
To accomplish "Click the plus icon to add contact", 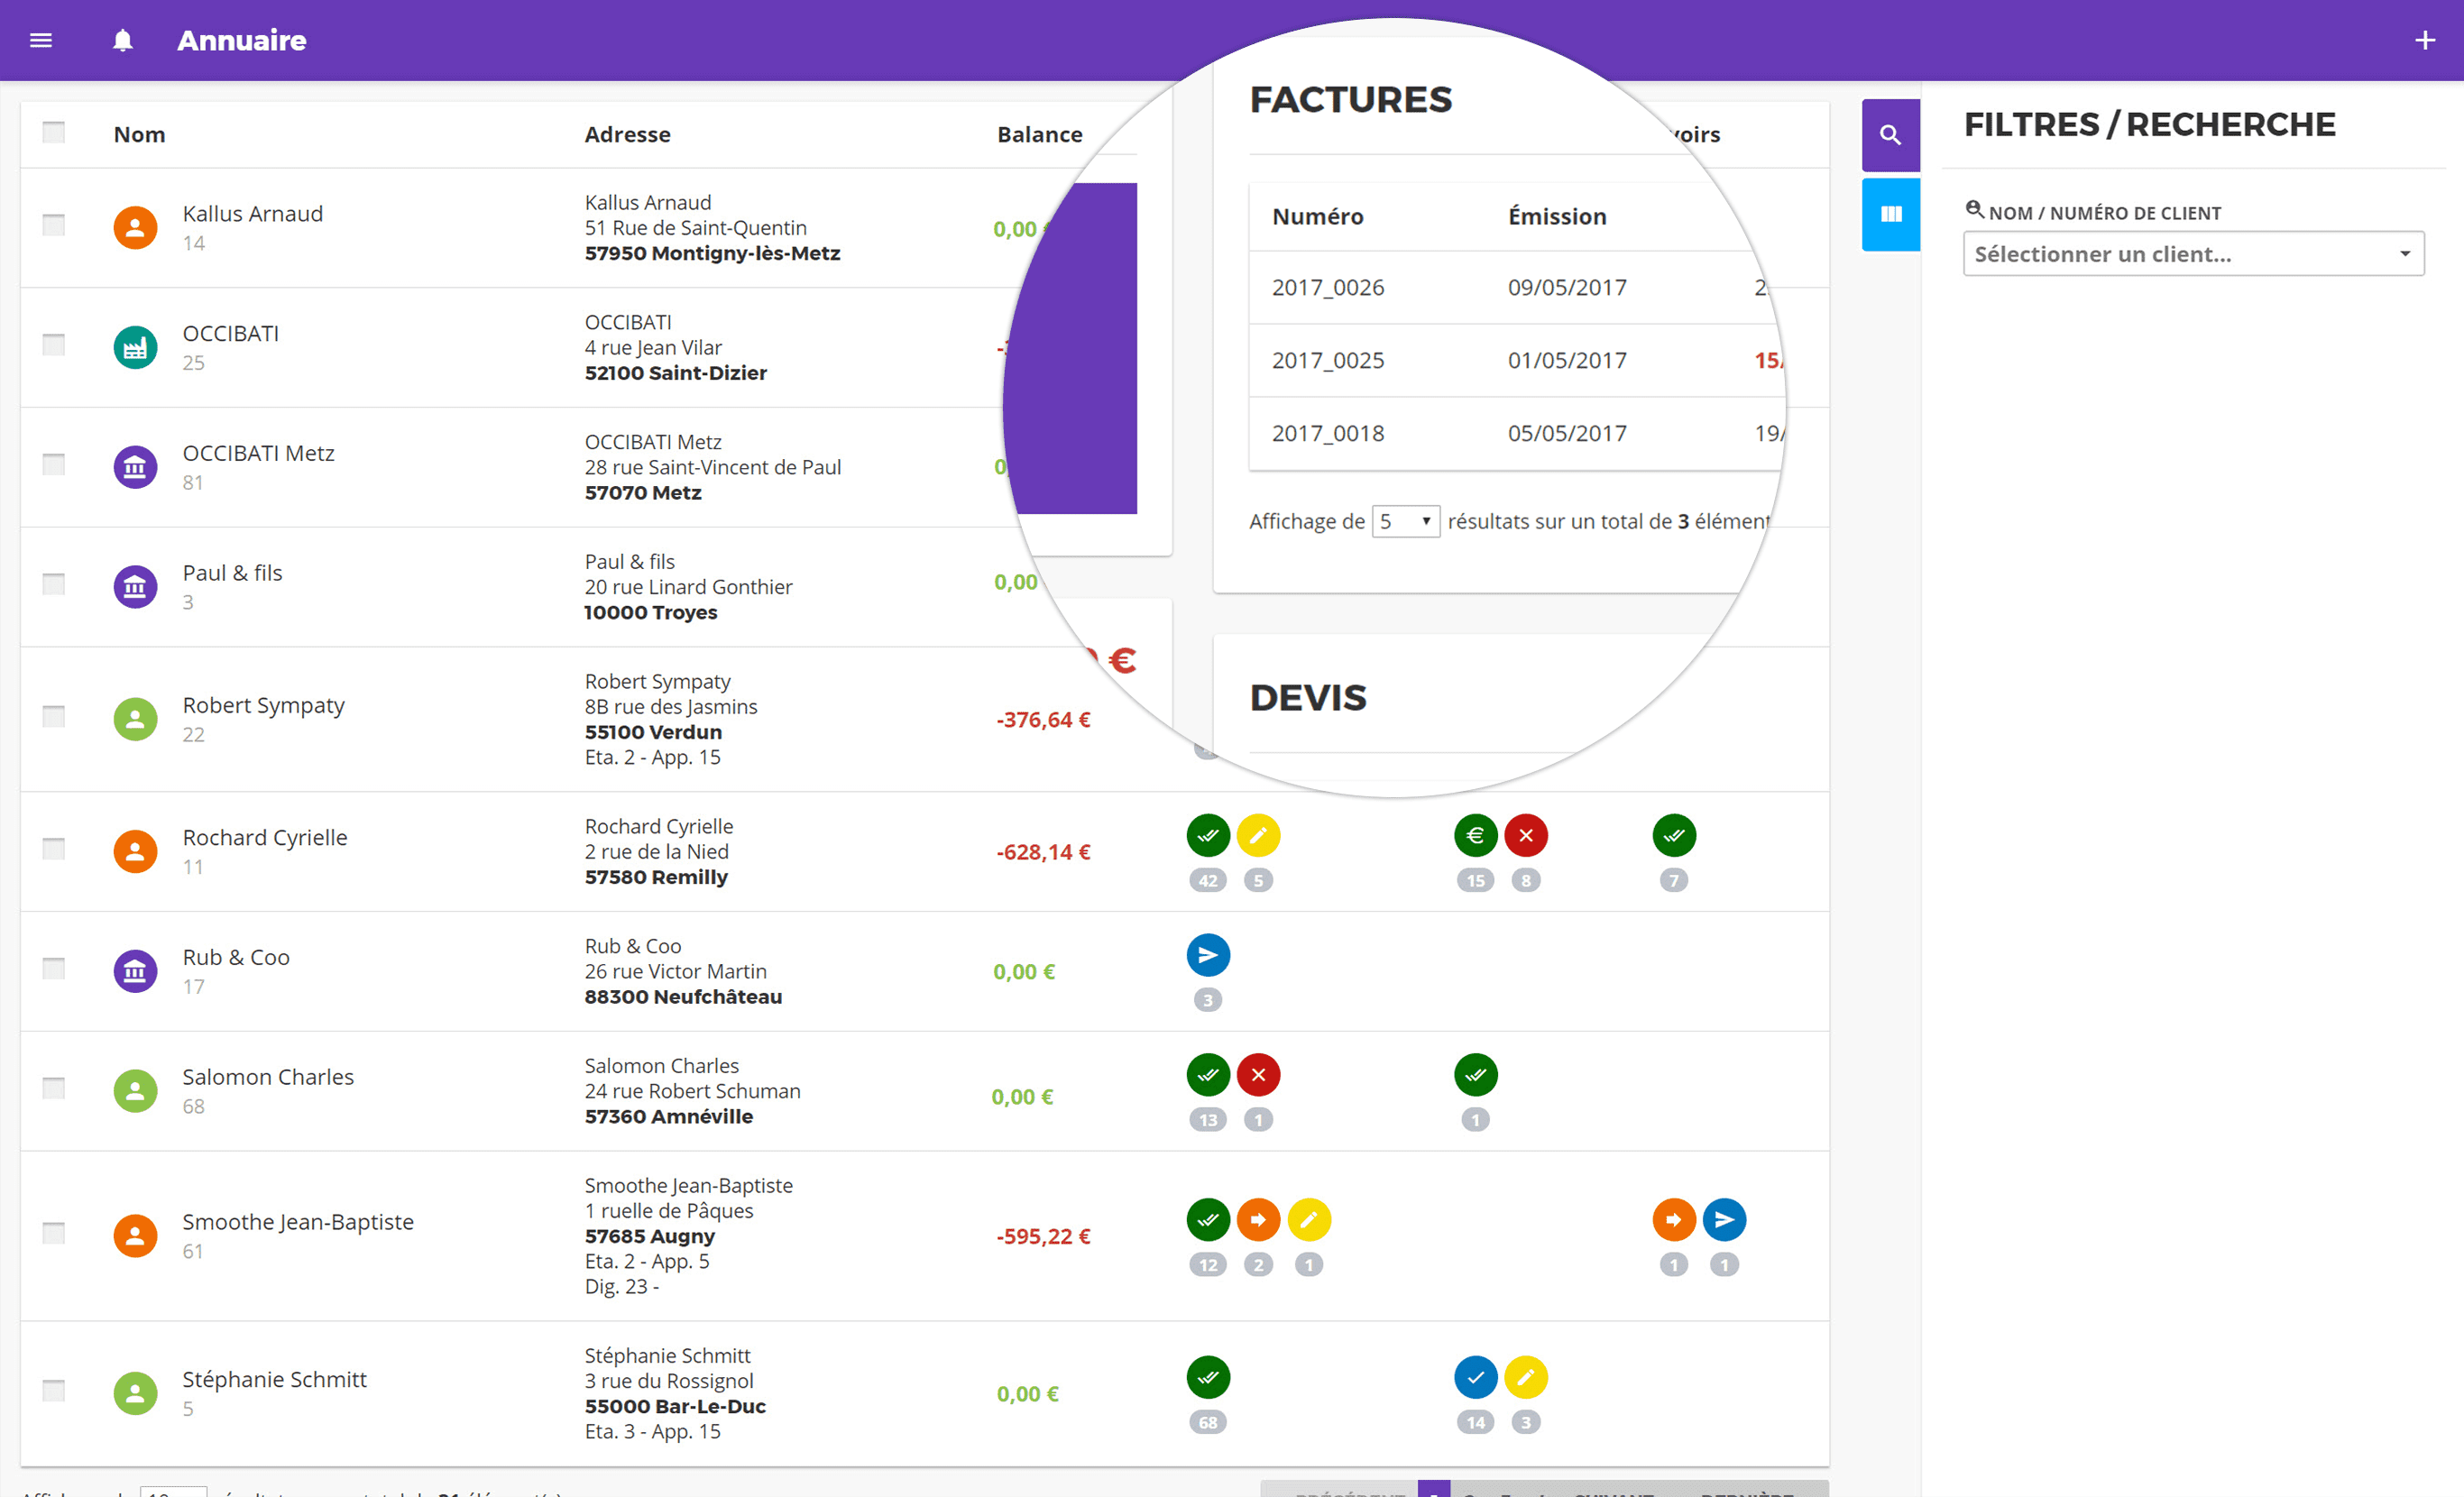I will pyautogui.click(x=2424, y=40).
